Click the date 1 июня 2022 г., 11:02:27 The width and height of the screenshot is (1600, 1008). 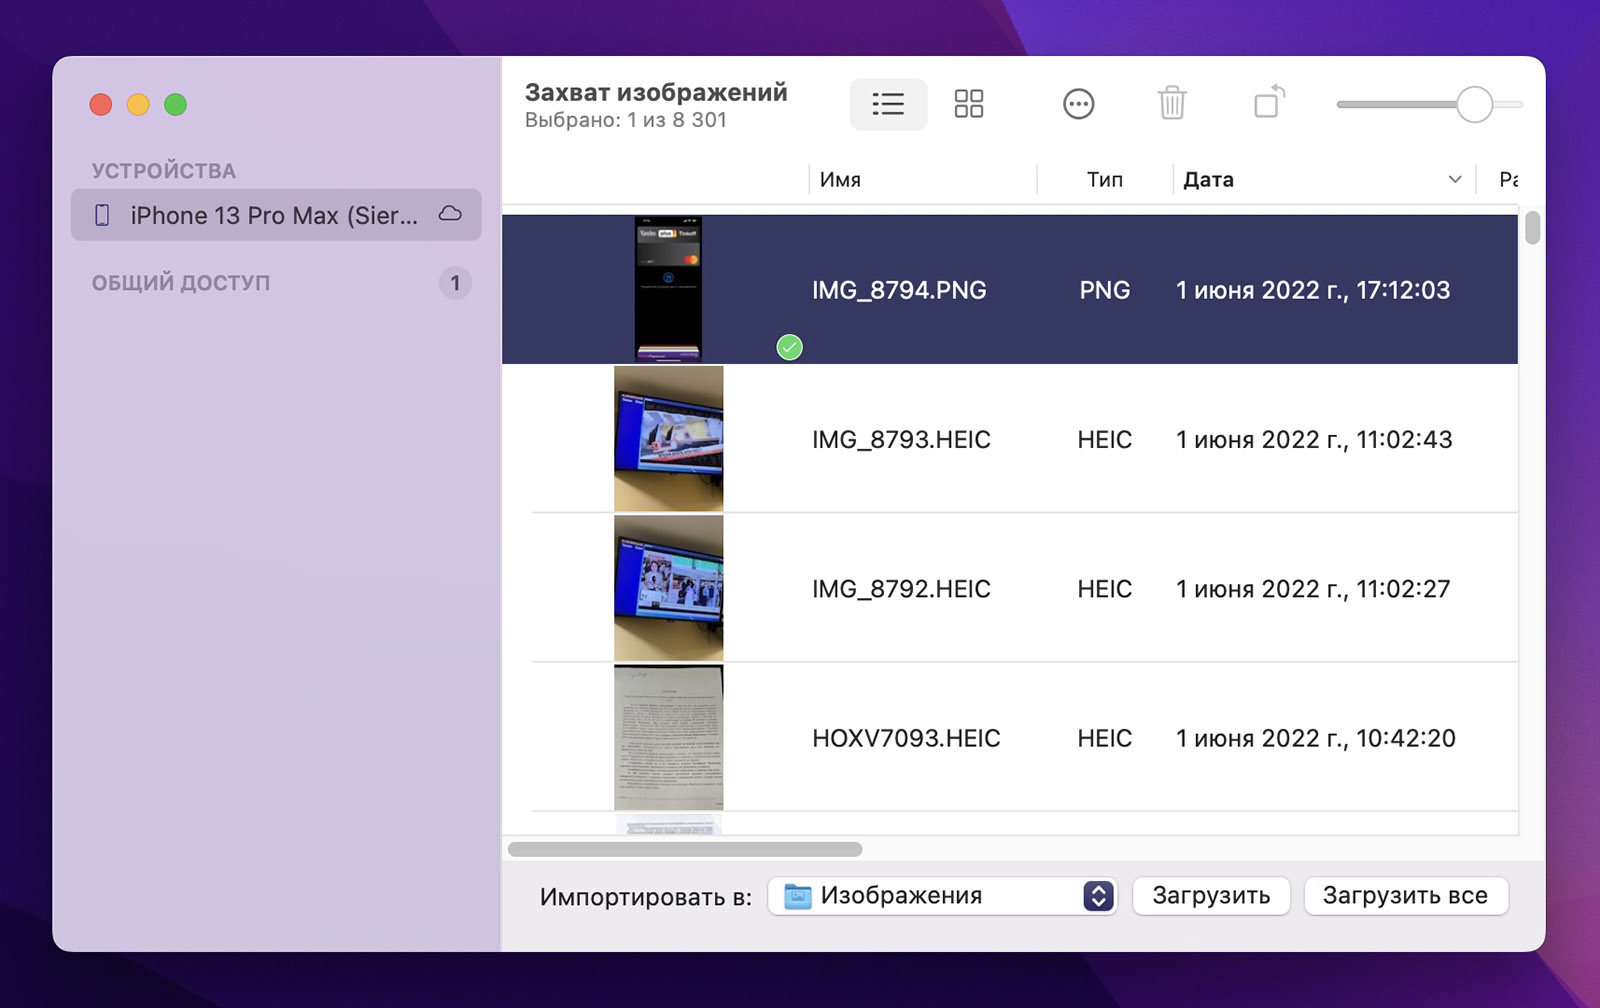pos(1313,589)
